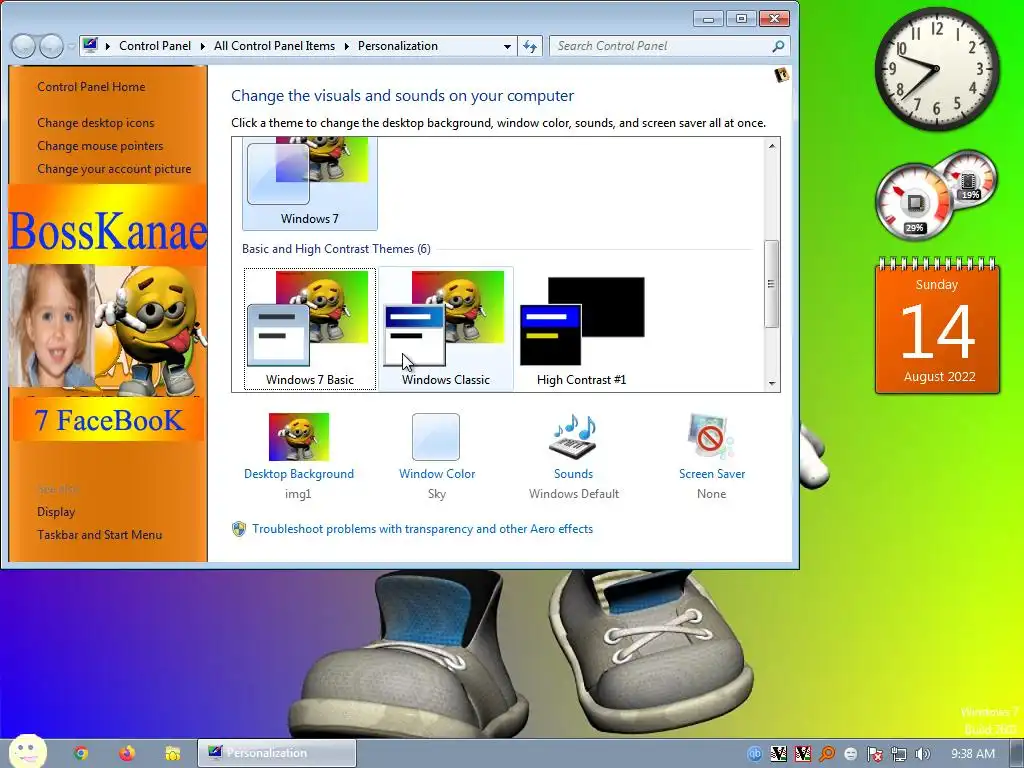
Task: Open the Action Center flag icon
Action: pos(875,754)
